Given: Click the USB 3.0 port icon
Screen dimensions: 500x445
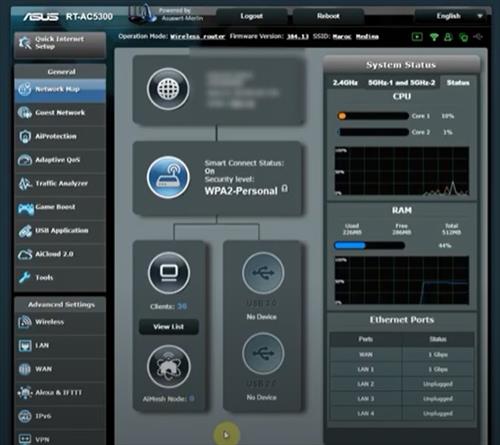Looking at the screenshot, I should (263, 273).
